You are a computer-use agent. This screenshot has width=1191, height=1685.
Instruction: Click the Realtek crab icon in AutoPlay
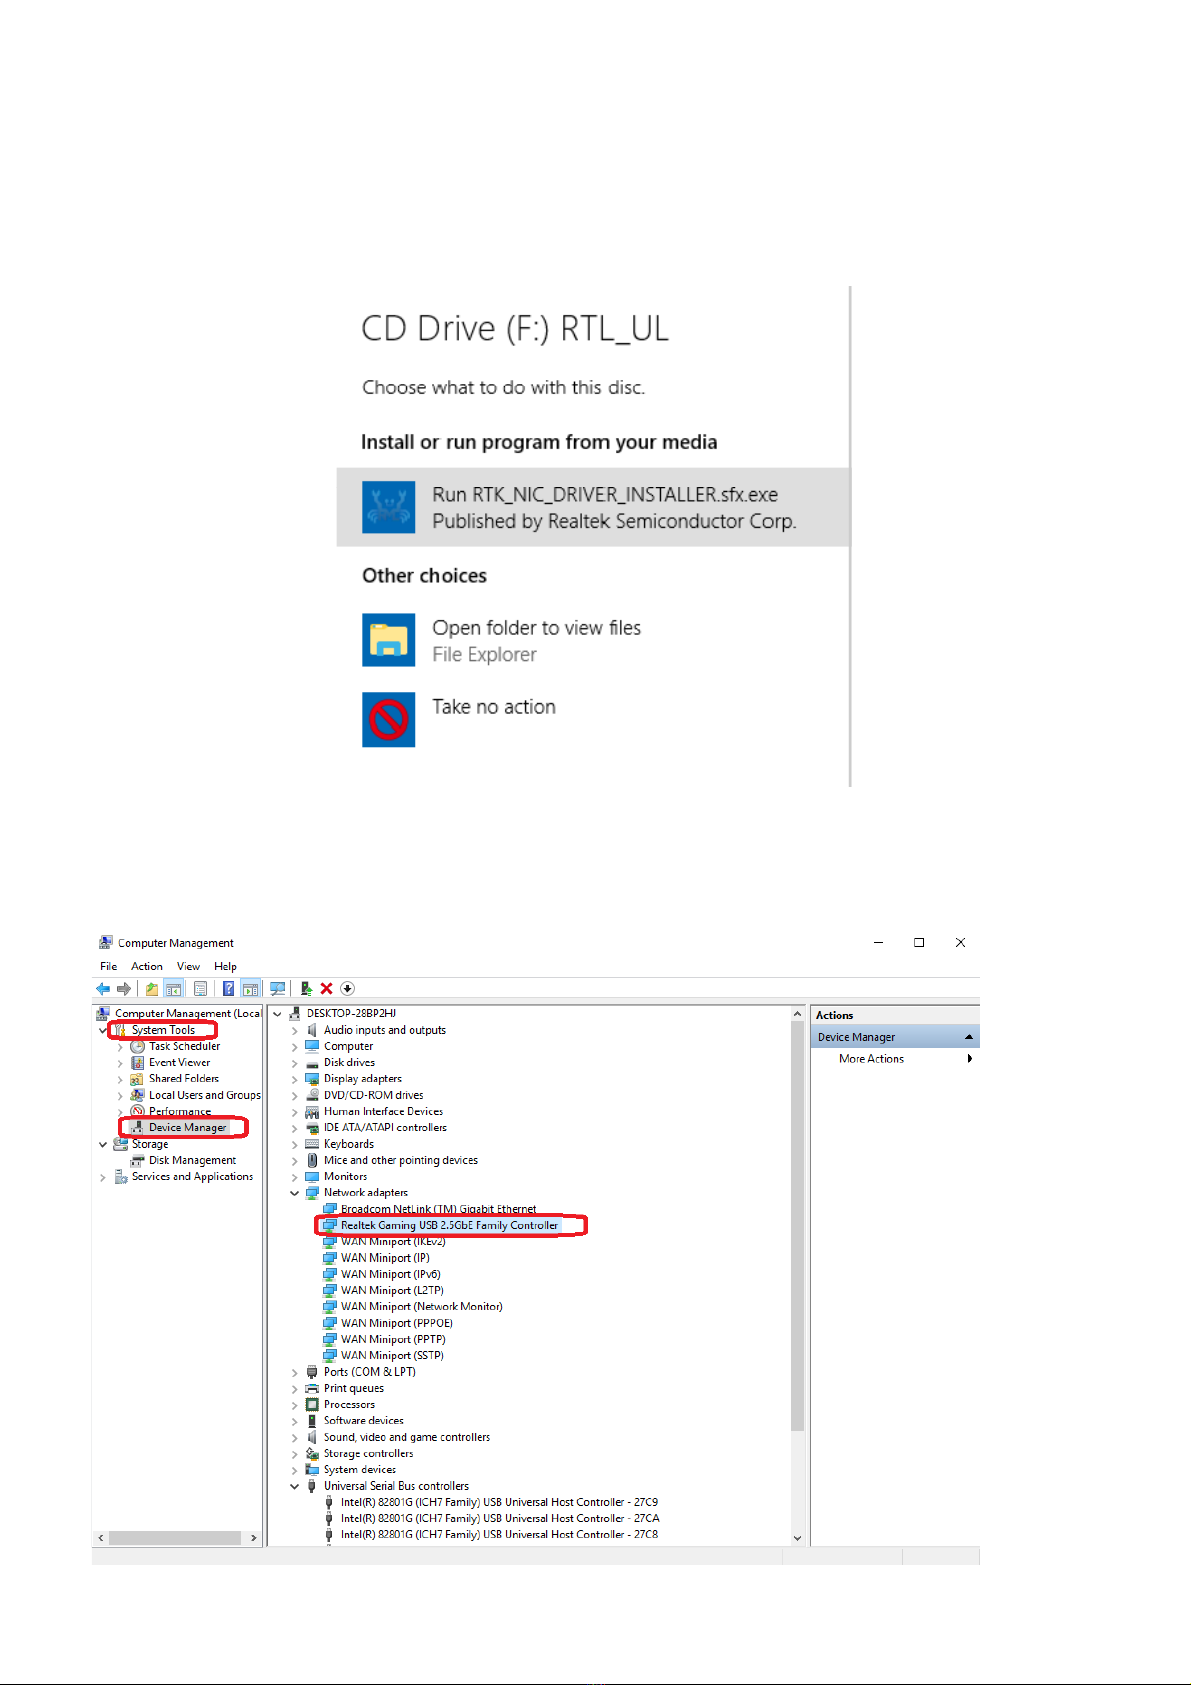click(388, 507)
